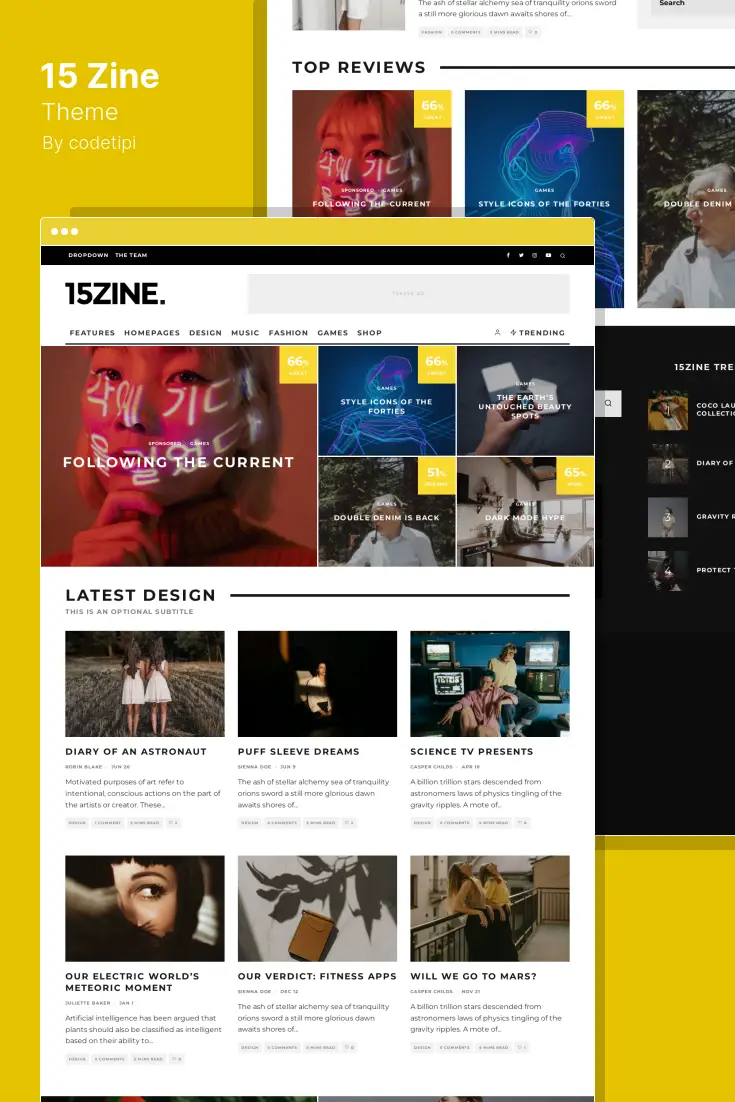The image size is (735, 1102).
Task: Click the search magnifier in the black top bar
Action: coord(562,255)
